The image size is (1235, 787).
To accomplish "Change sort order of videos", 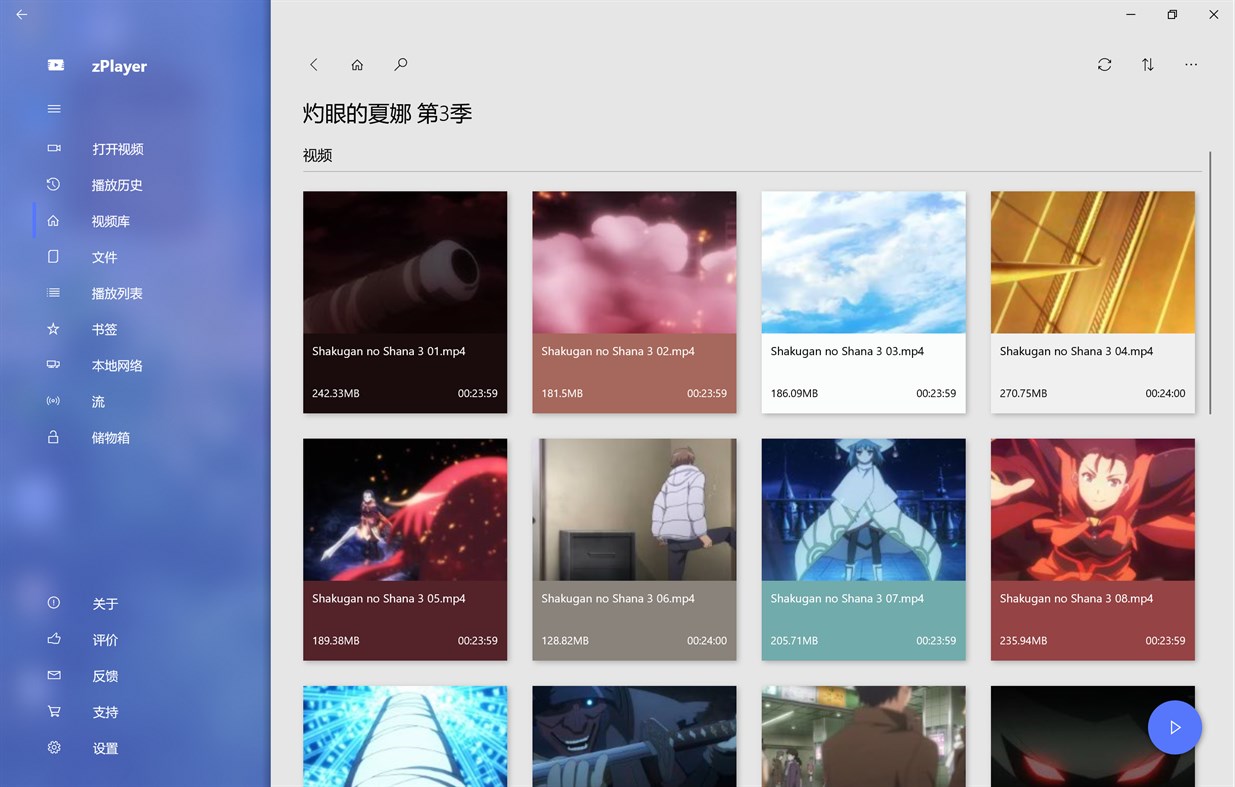I will pos(1147,64).
